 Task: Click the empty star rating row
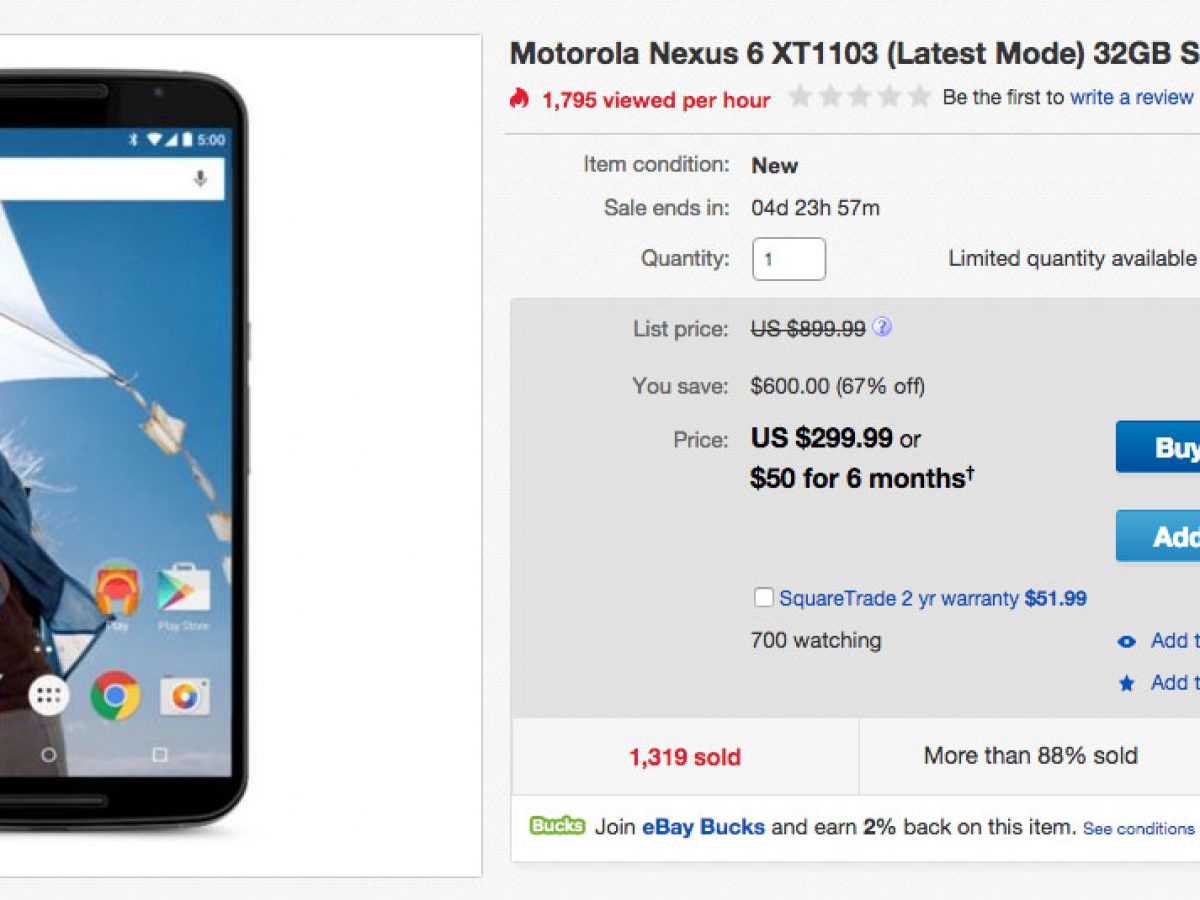pos(859,97)
